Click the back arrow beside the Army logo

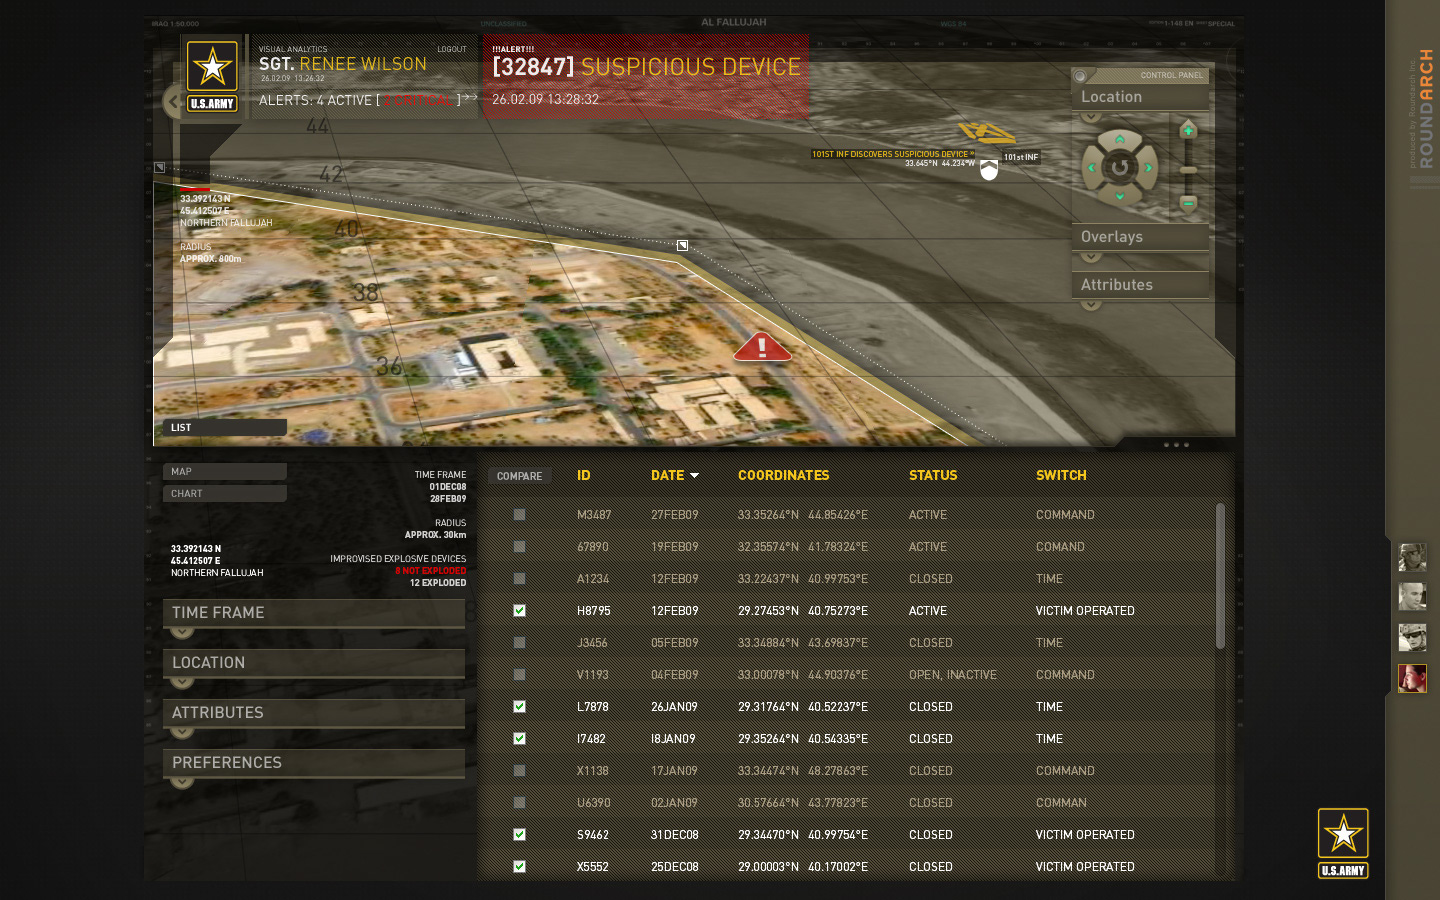(172, 101)
